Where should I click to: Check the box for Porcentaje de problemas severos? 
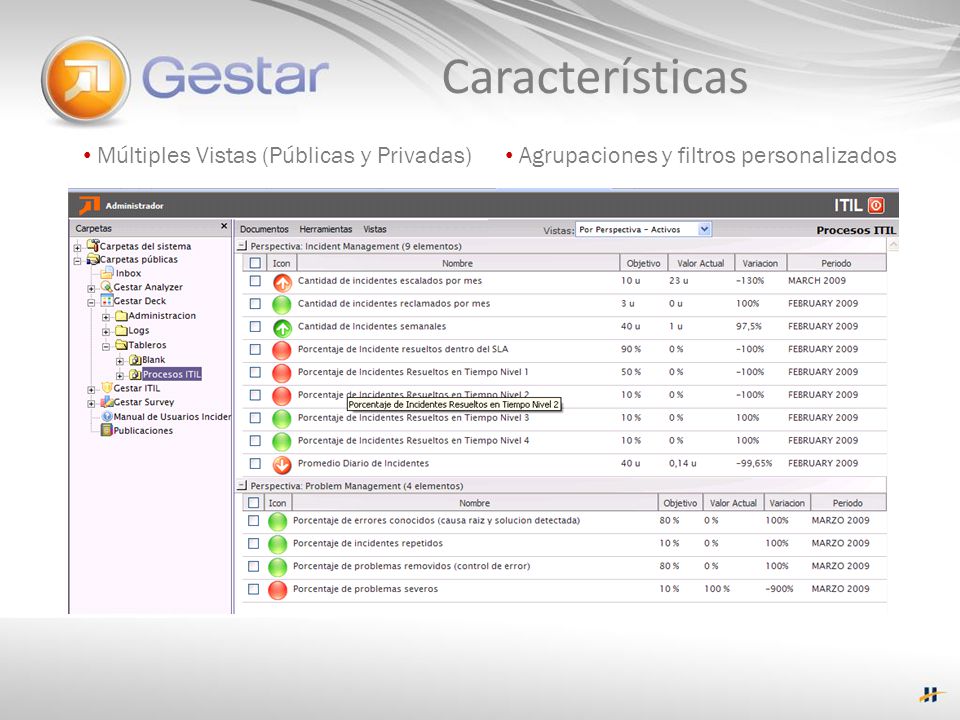click(x=253, y=590)
